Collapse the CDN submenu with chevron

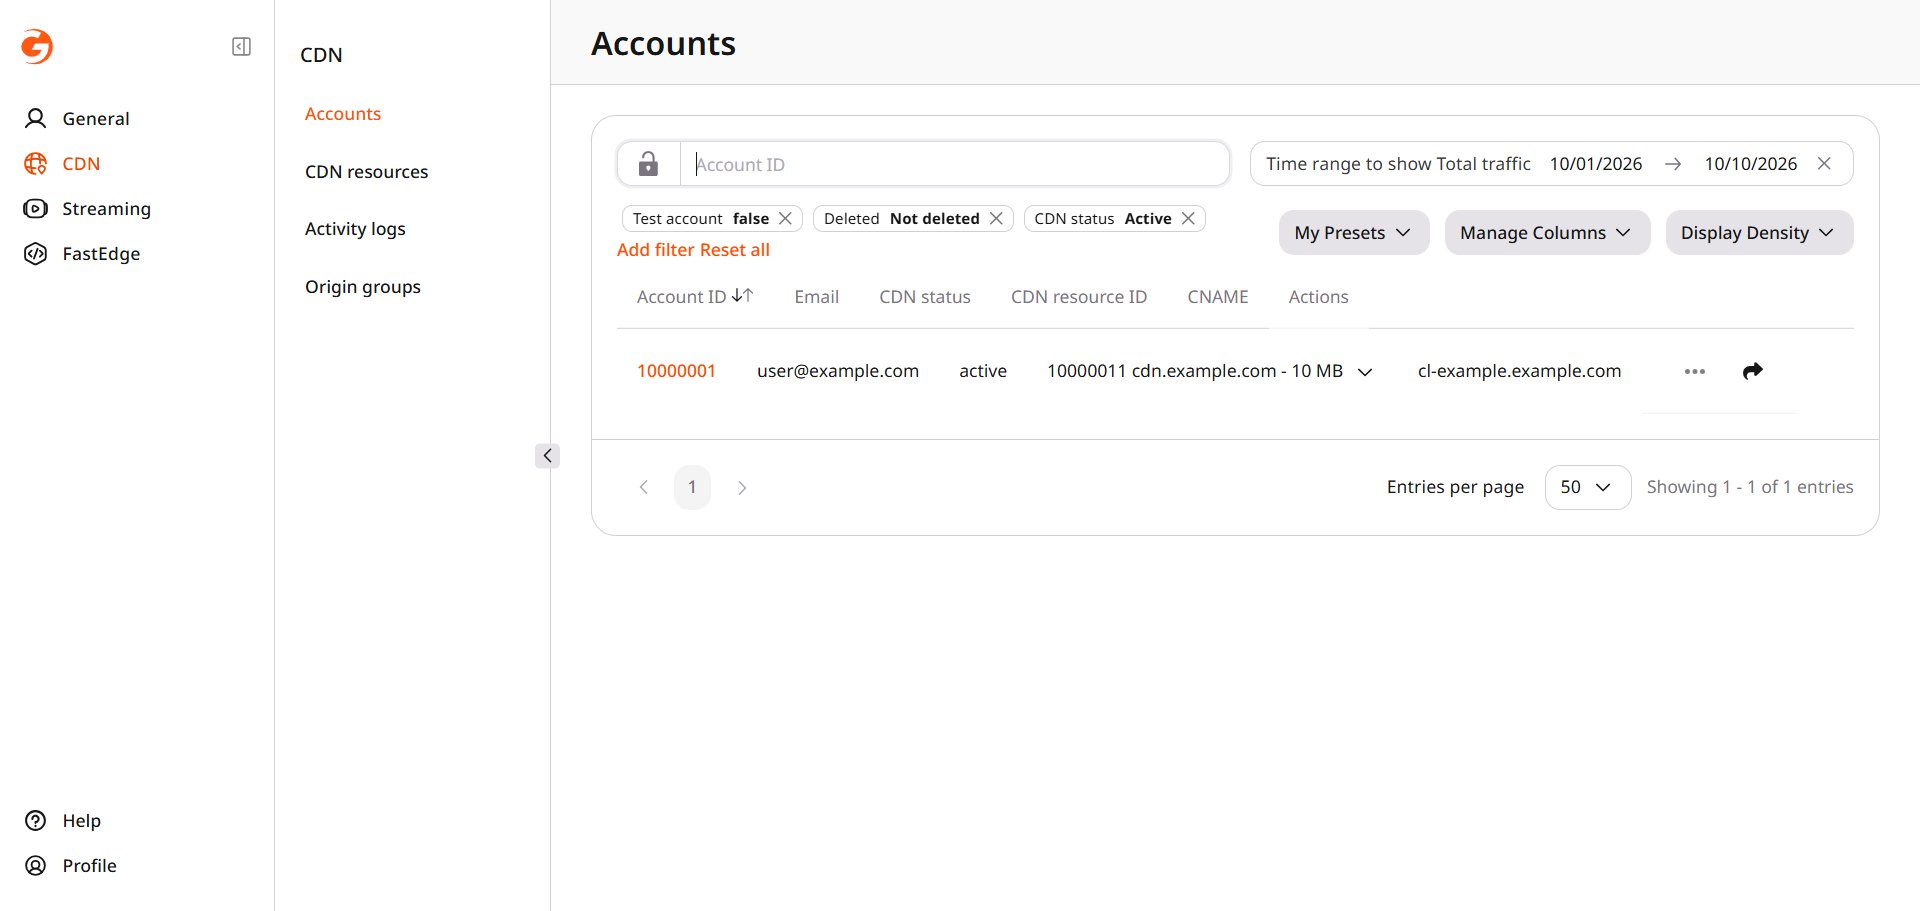click(547, 456)
